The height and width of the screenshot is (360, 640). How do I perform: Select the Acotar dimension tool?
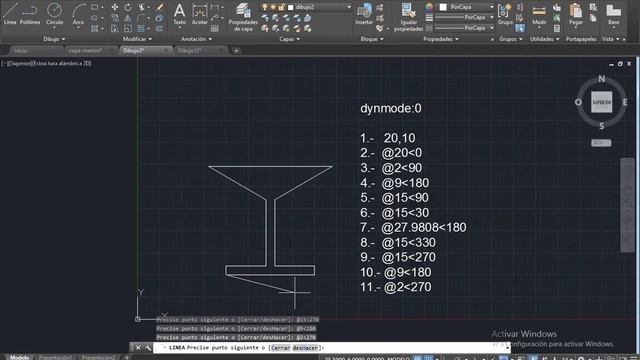[200, 13]
